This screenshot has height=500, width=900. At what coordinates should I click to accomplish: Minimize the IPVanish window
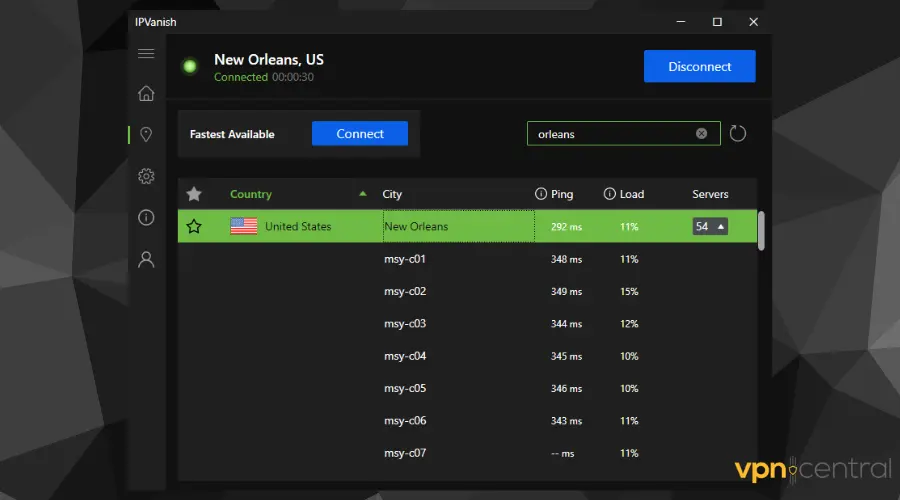[x=681, y=22]
